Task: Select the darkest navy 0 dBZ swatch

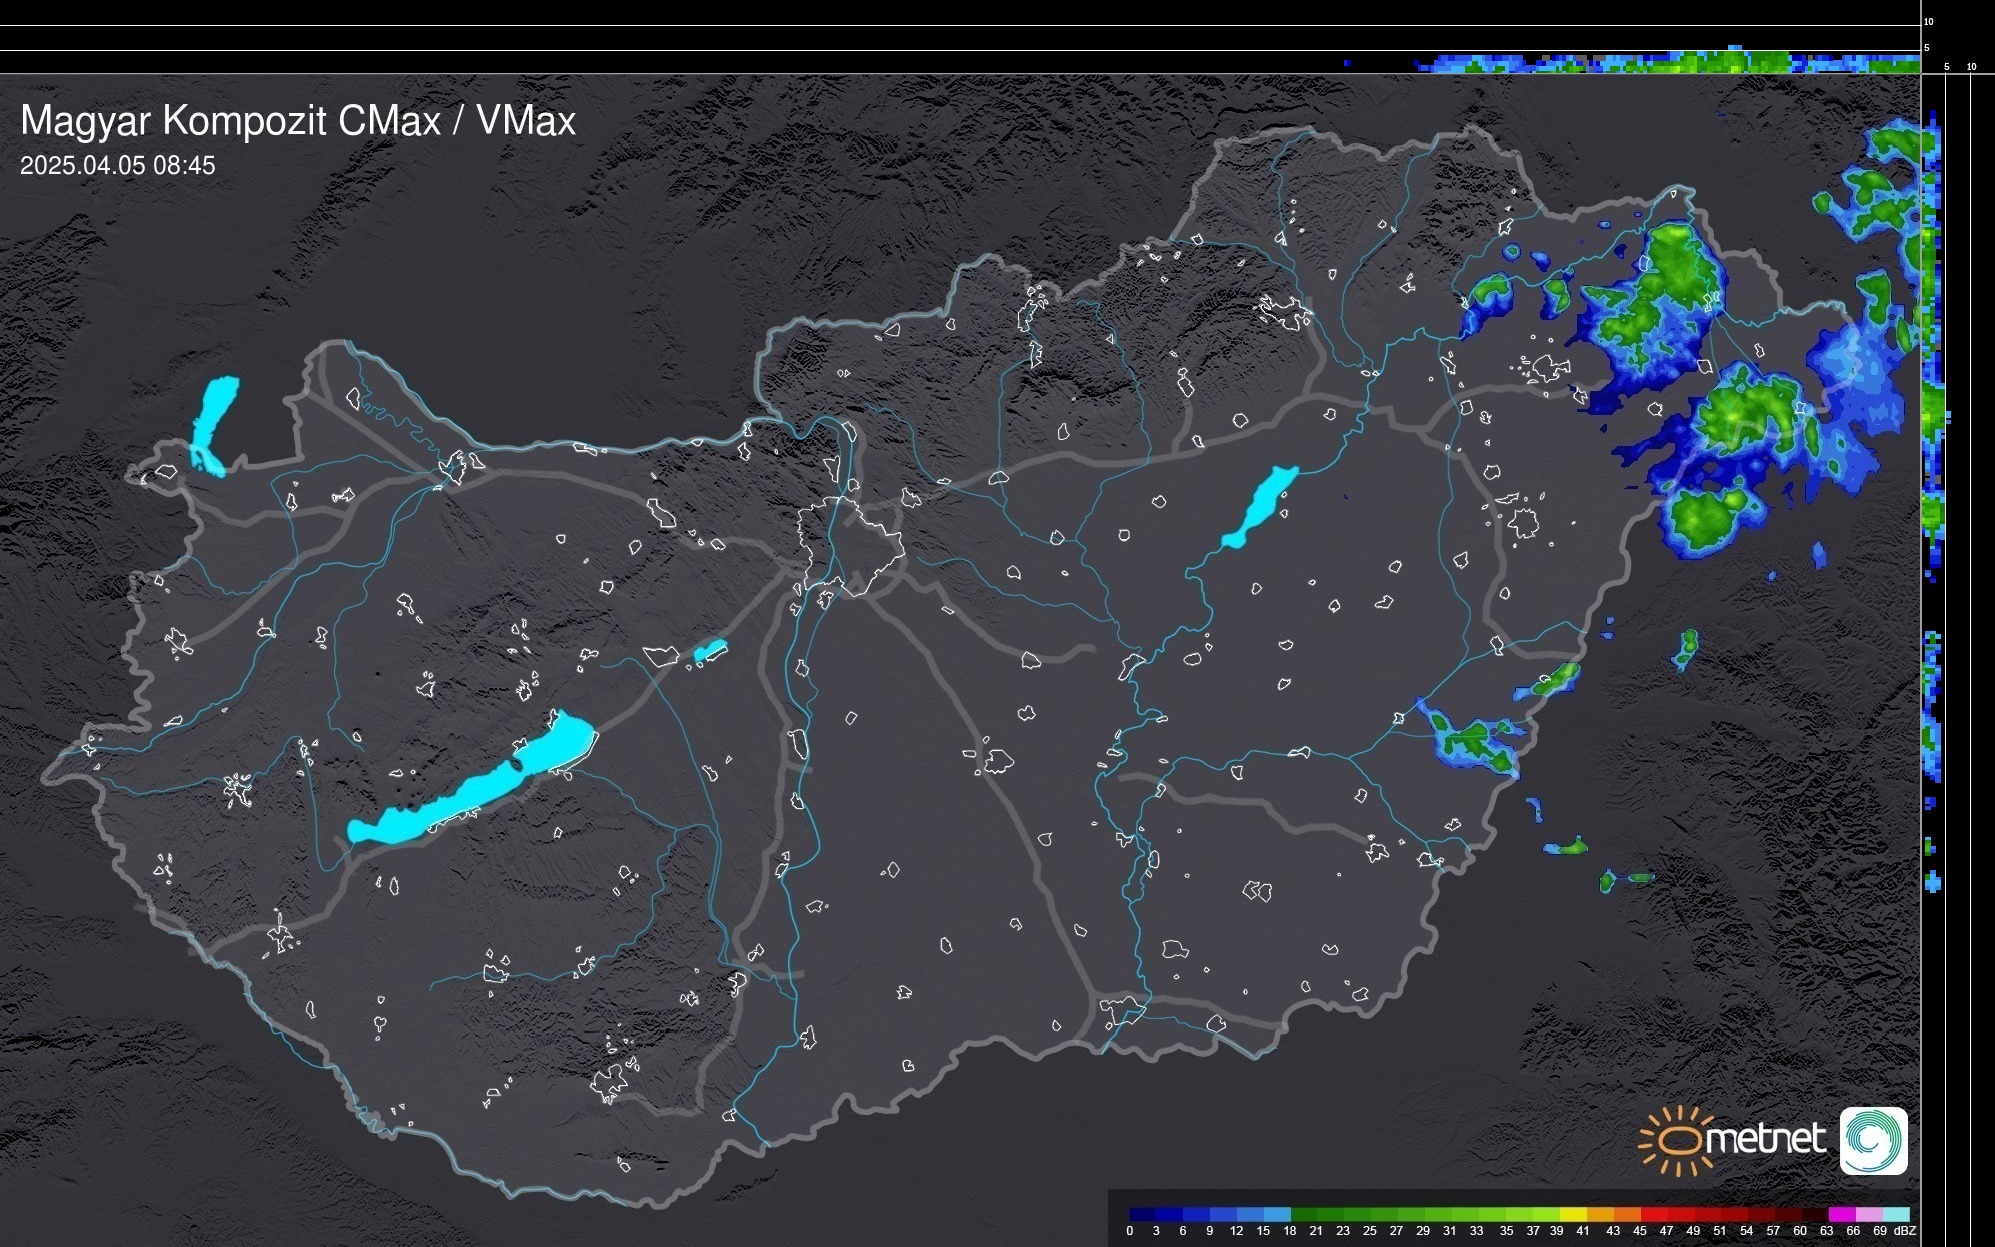Action: [1143, 1214]
